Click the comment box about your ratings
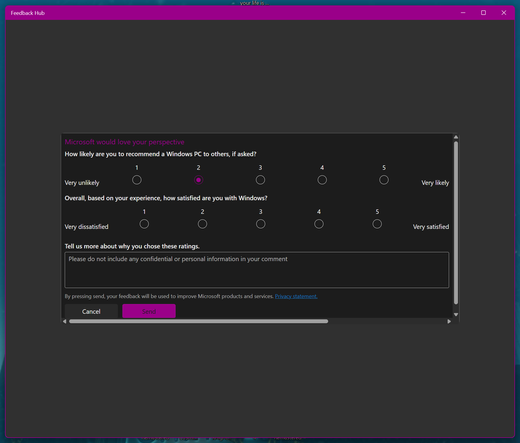 click(x=257, y=270)
